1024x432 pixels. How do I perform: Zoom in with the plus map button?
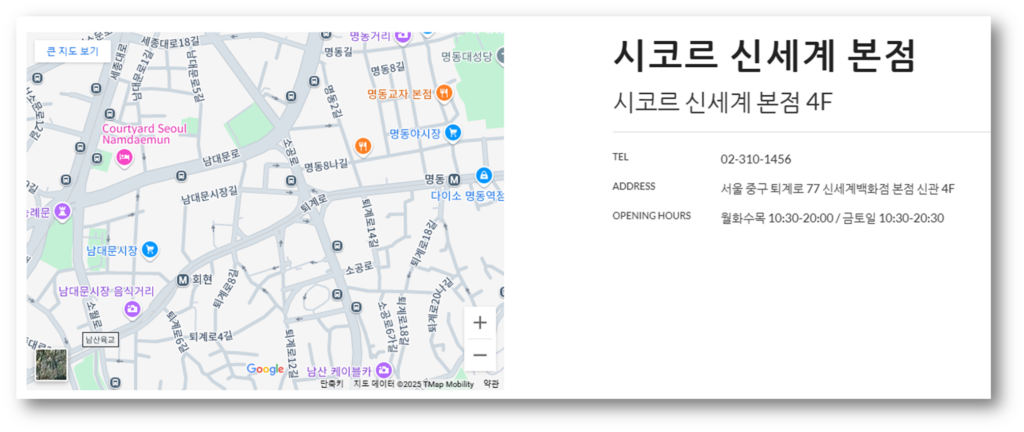coord(480,323)
